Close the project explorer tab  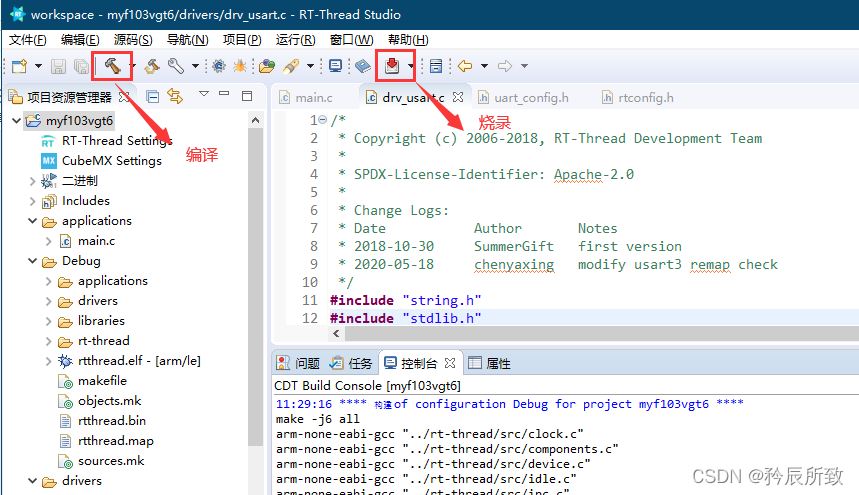[x=124, y=97]
